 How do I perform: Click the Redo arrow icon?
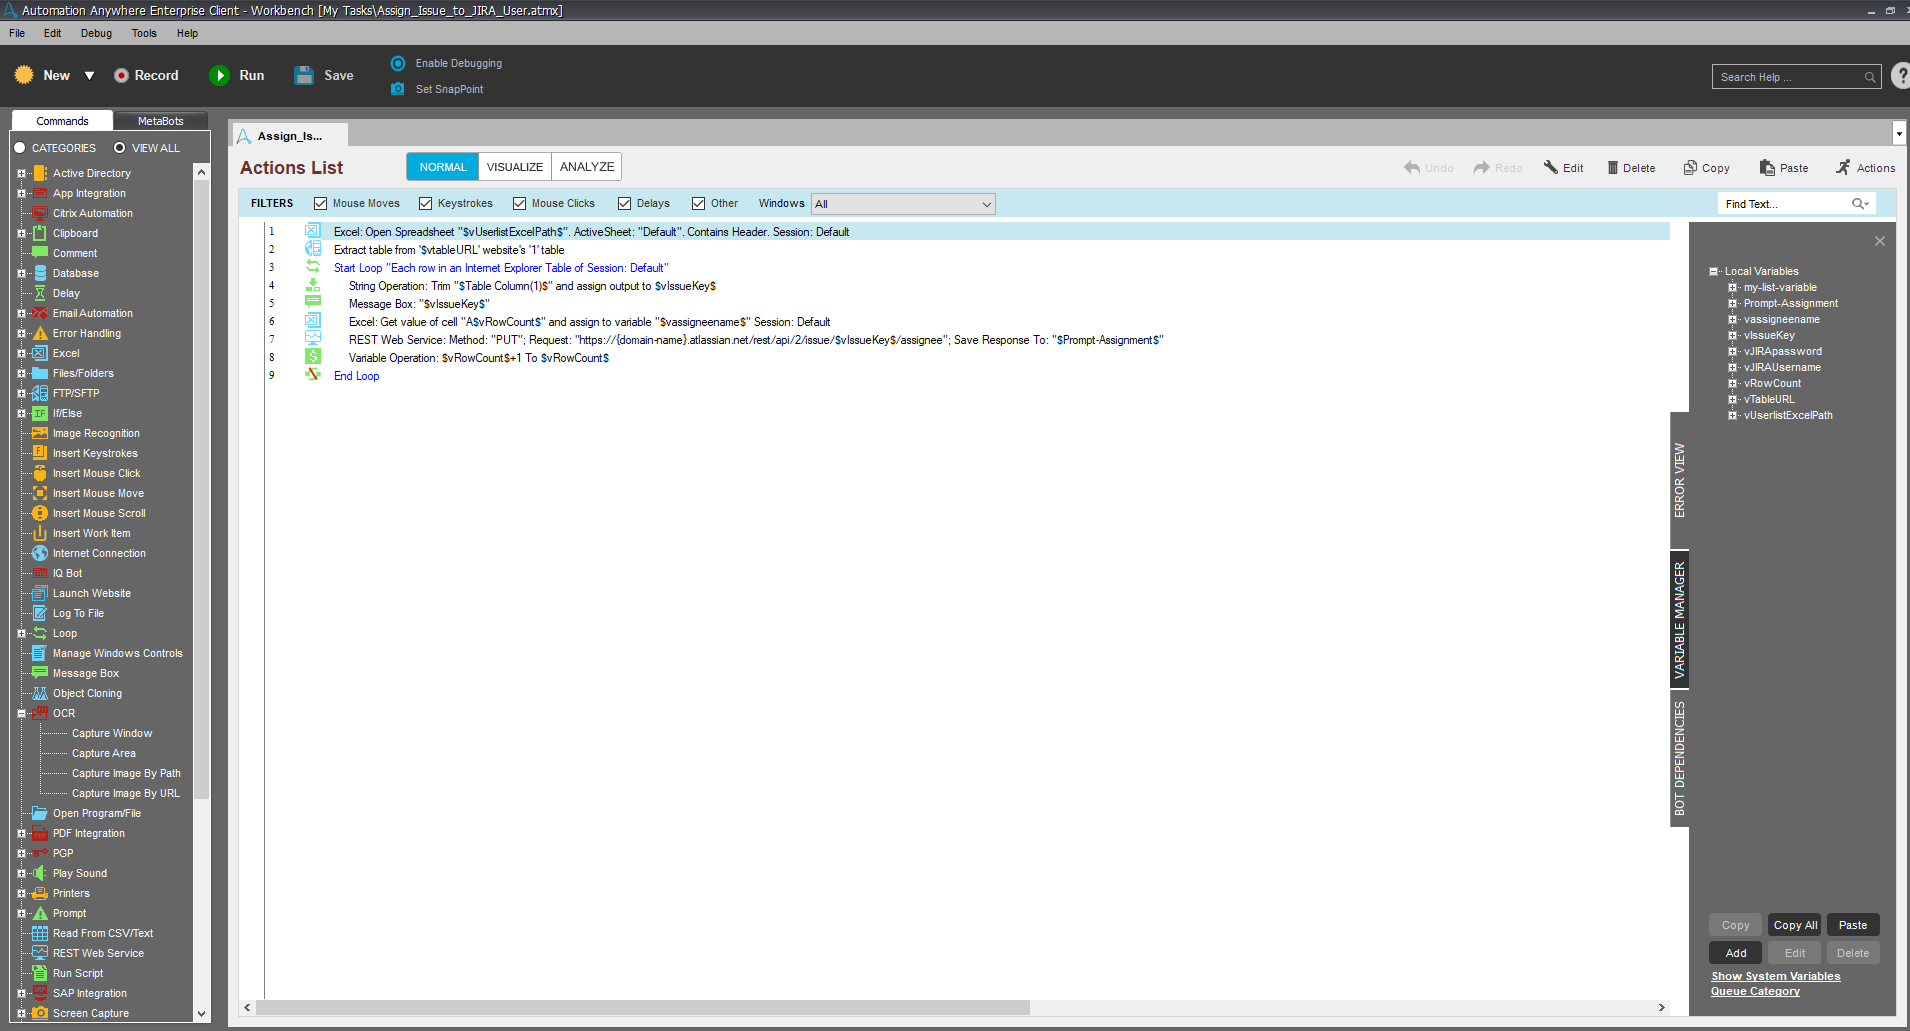1482,168
